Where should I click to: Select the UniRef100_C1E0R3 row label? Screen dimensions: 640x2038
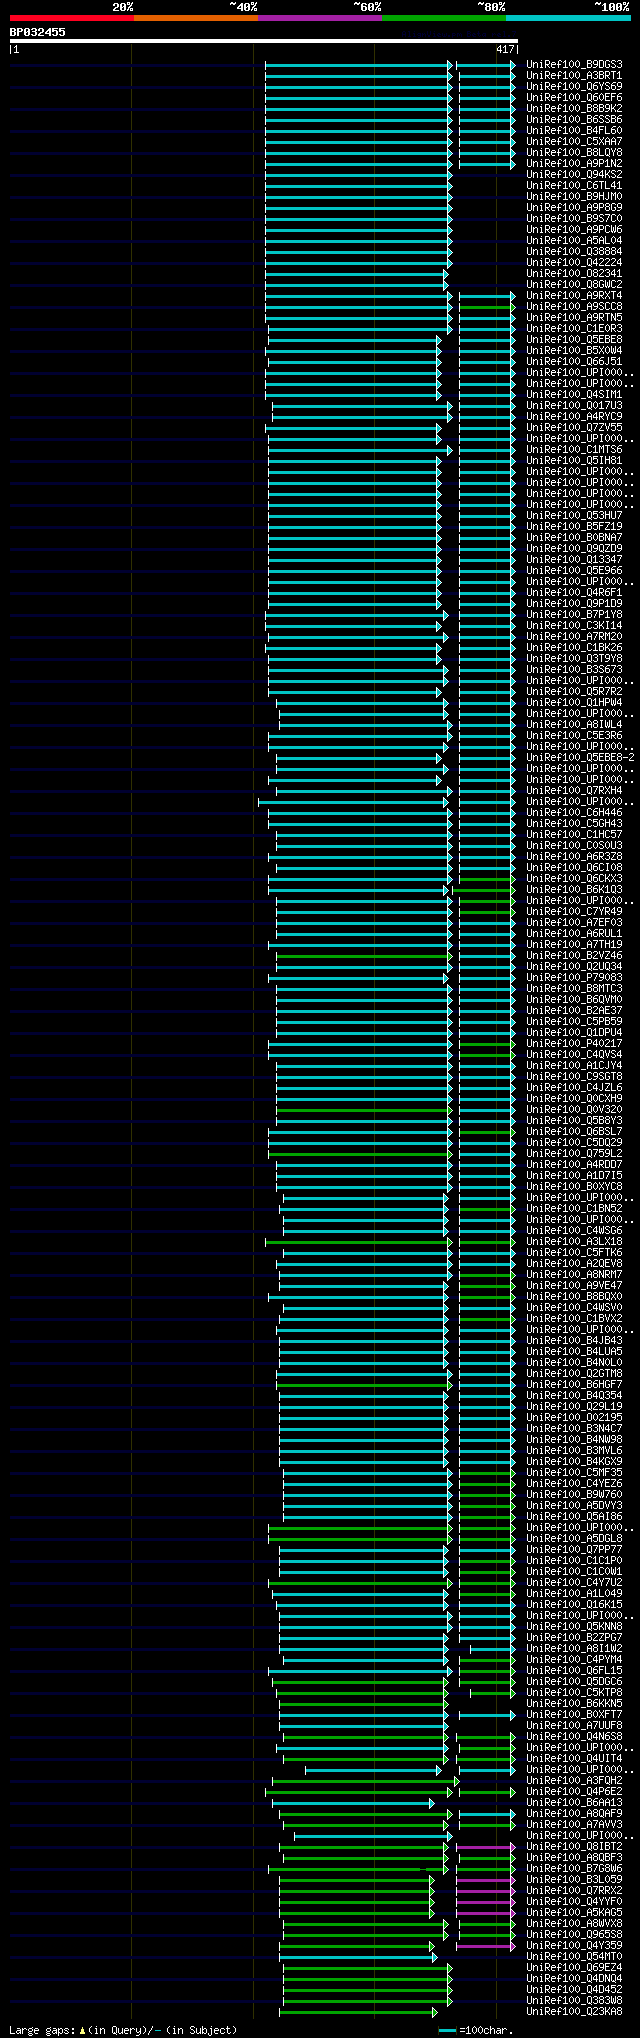574,328
